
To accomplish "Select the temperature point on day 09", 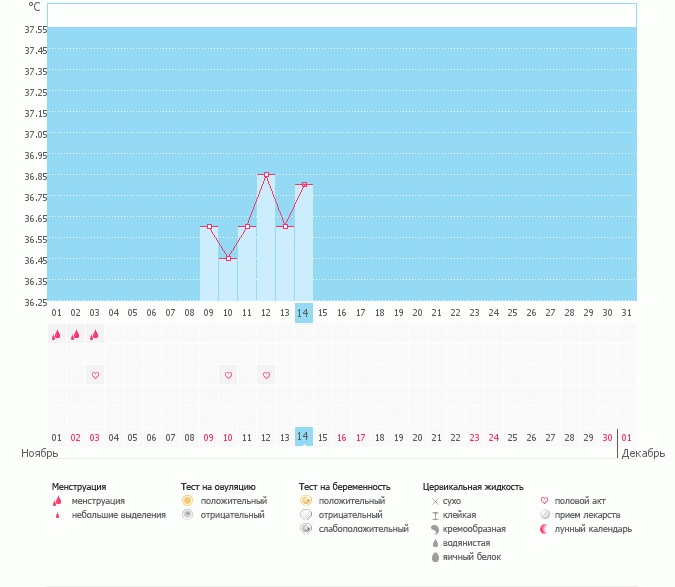I will (x=209, y=227).
